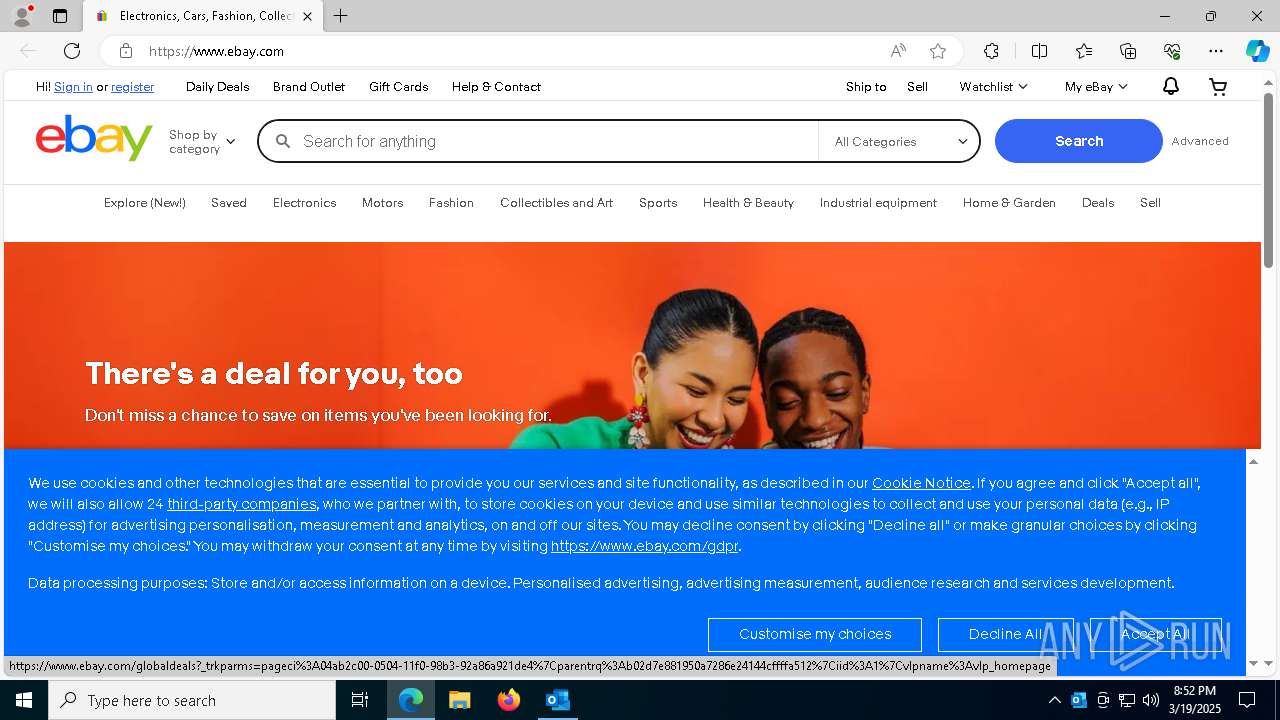Screen dimensions: 1280x720
Task: Open File Explorer from taskbar
Action: click(459, 700)
